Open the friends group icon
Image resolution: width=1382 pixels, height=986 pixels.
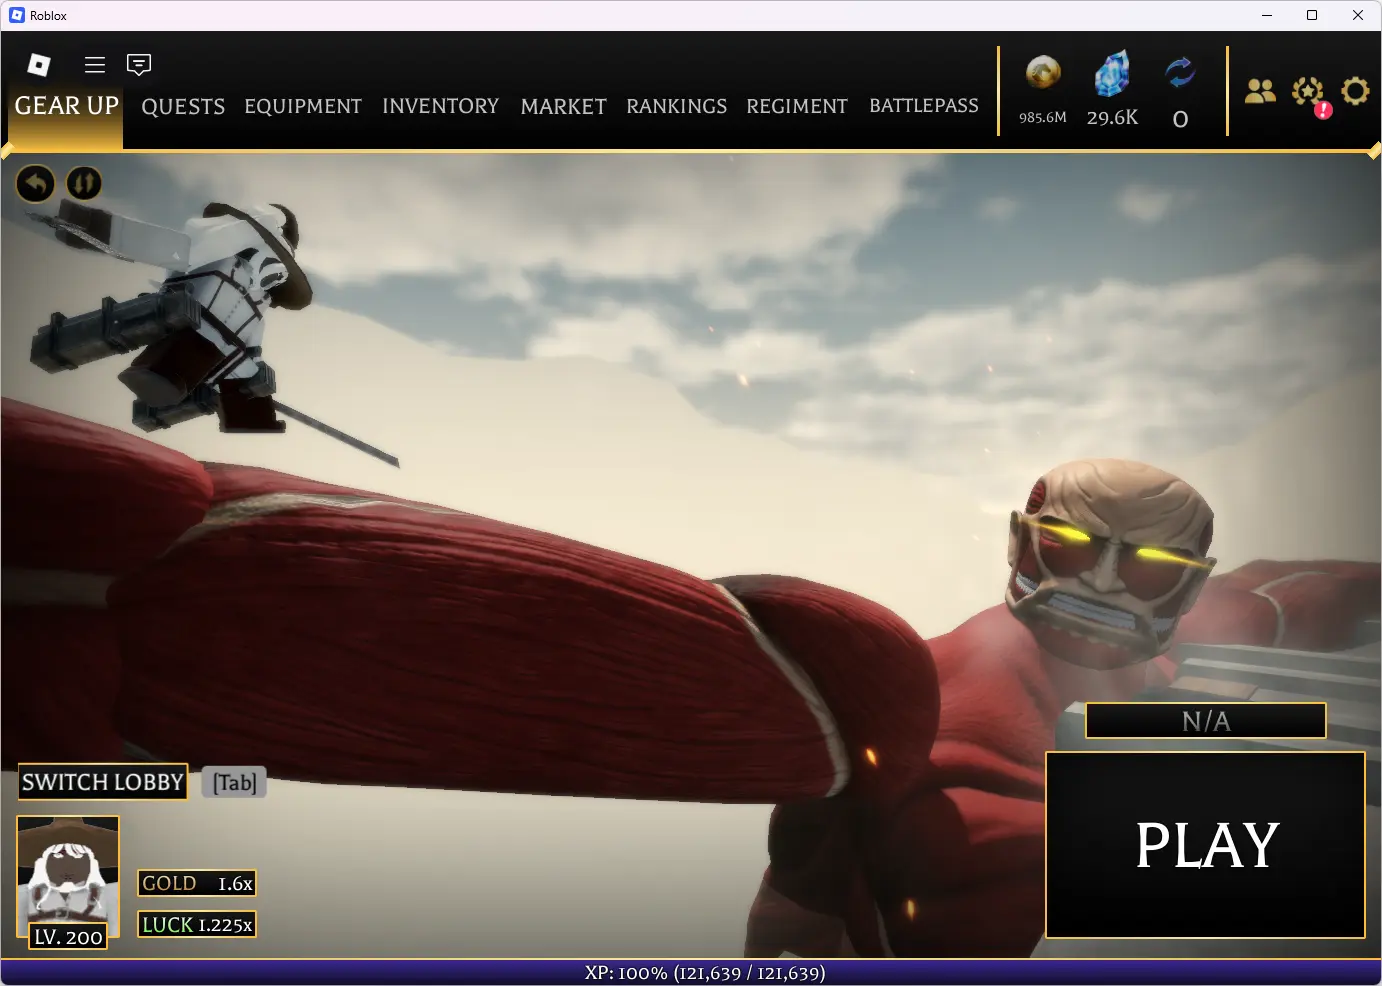[x=1260, y=91]
